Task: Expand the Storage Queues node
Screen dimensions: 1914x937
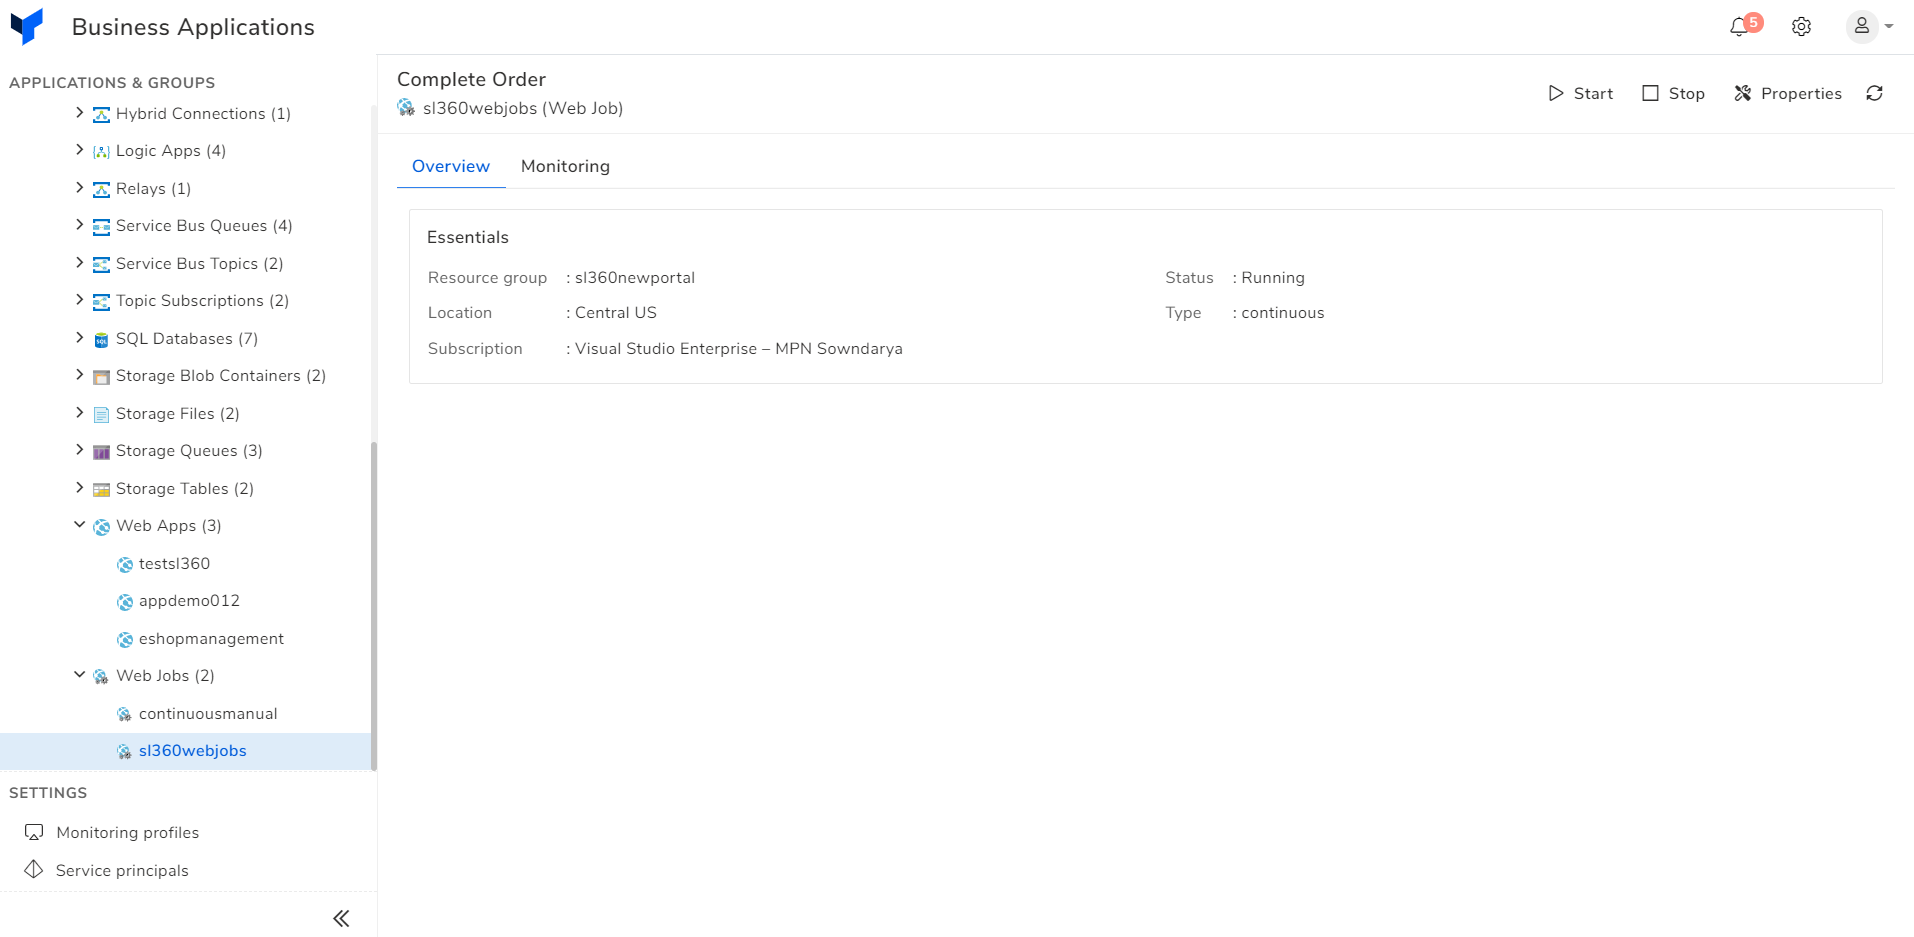Action: click(x=80, y=450)
